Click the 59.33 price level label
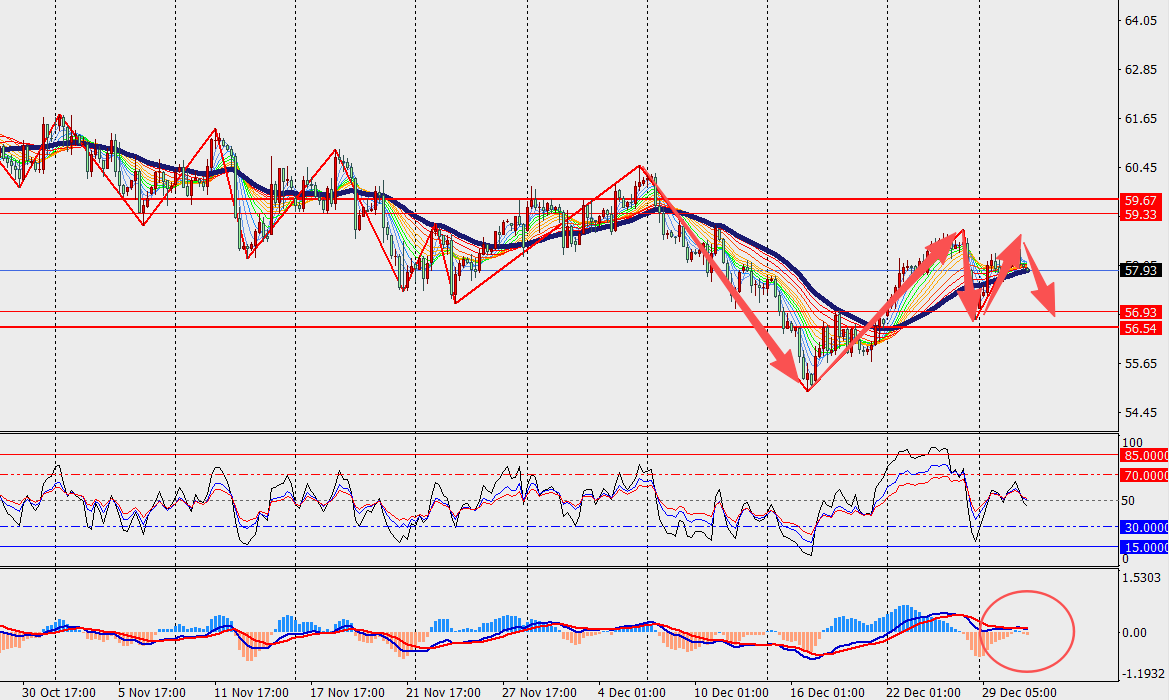This screenshot has height=700, width=1169. [x=1141, y=214]
